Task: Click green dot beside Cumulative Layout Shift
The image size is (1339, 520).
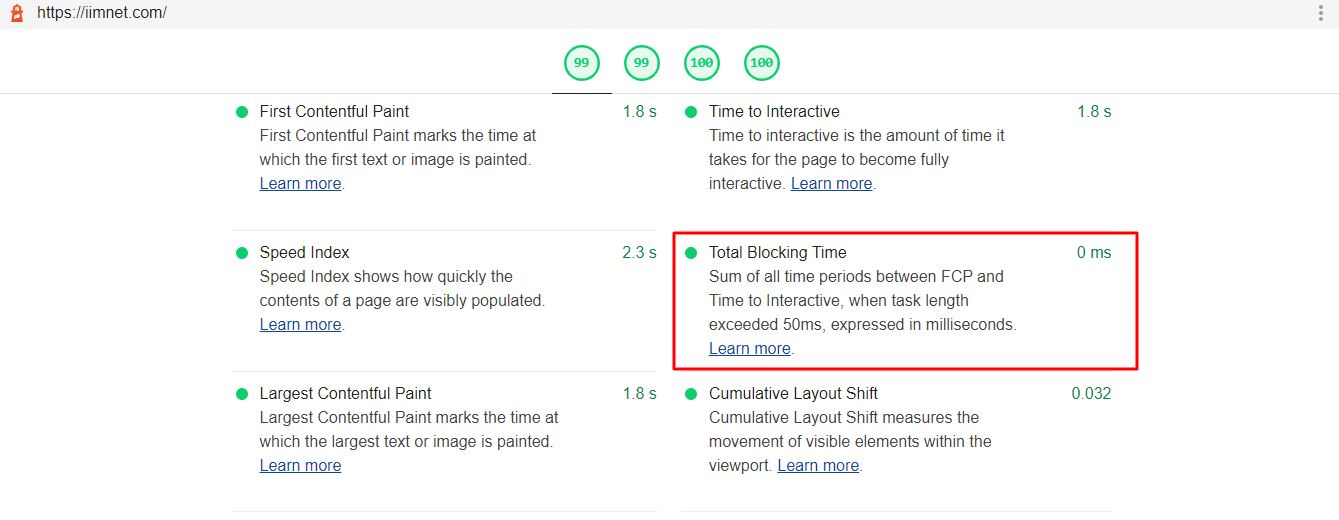Action: 691,394
